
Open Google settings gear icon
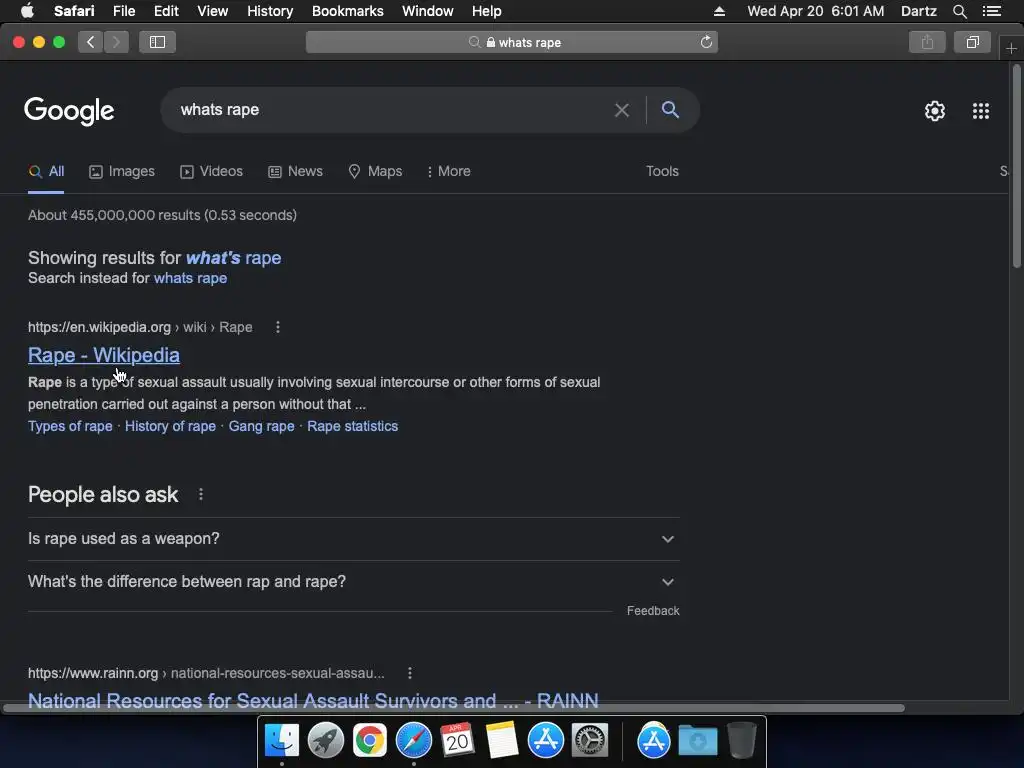coord(935,111)
